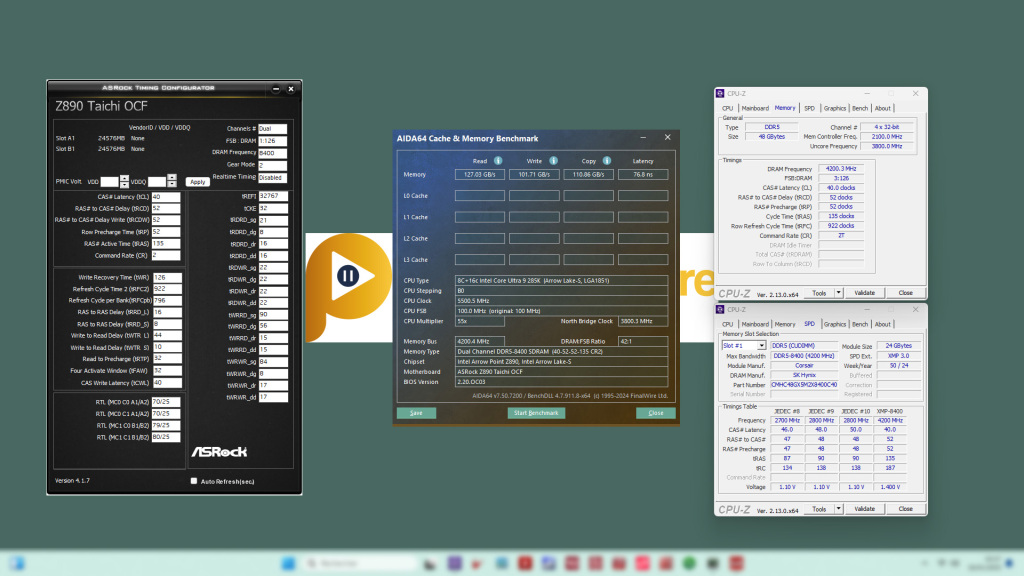Open Mainboard tab in CPU-Z SPD window
Image resolution: width=1024 pixels, height=576 pixels.
coord(755,325)
